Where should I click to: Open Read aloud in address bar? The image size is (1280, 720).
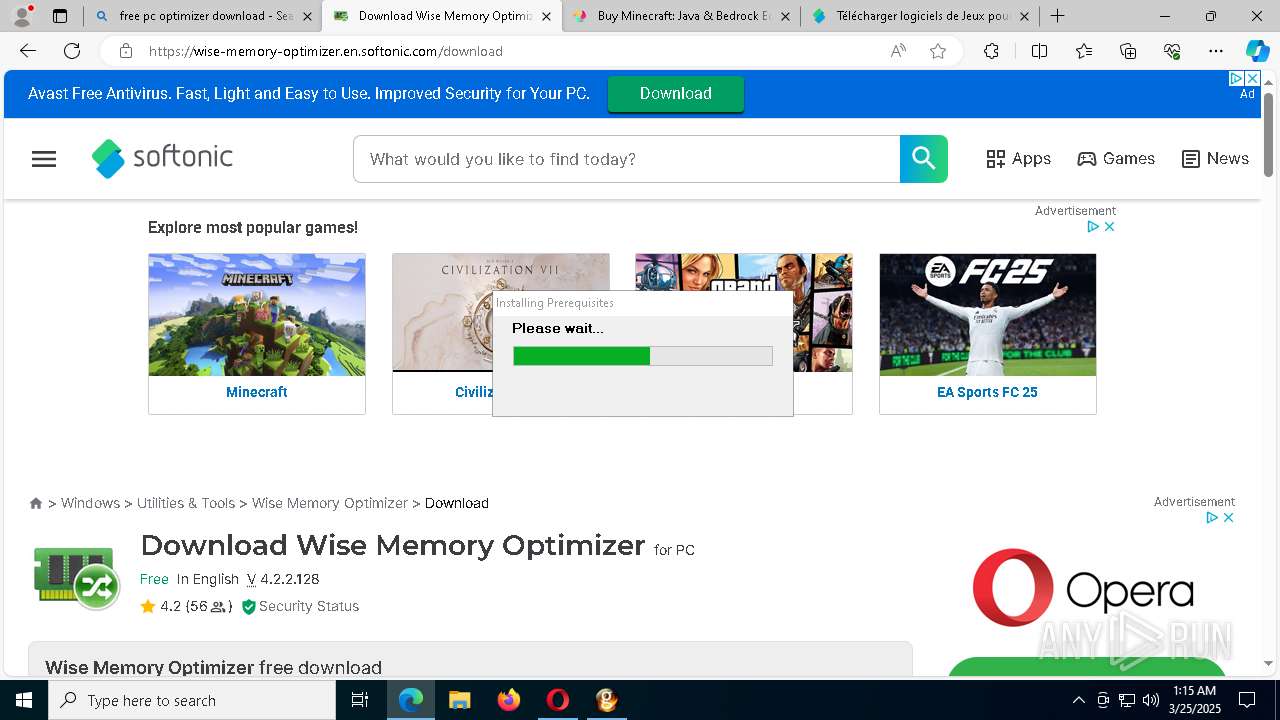pyautogui.click(x=898, y=51)
